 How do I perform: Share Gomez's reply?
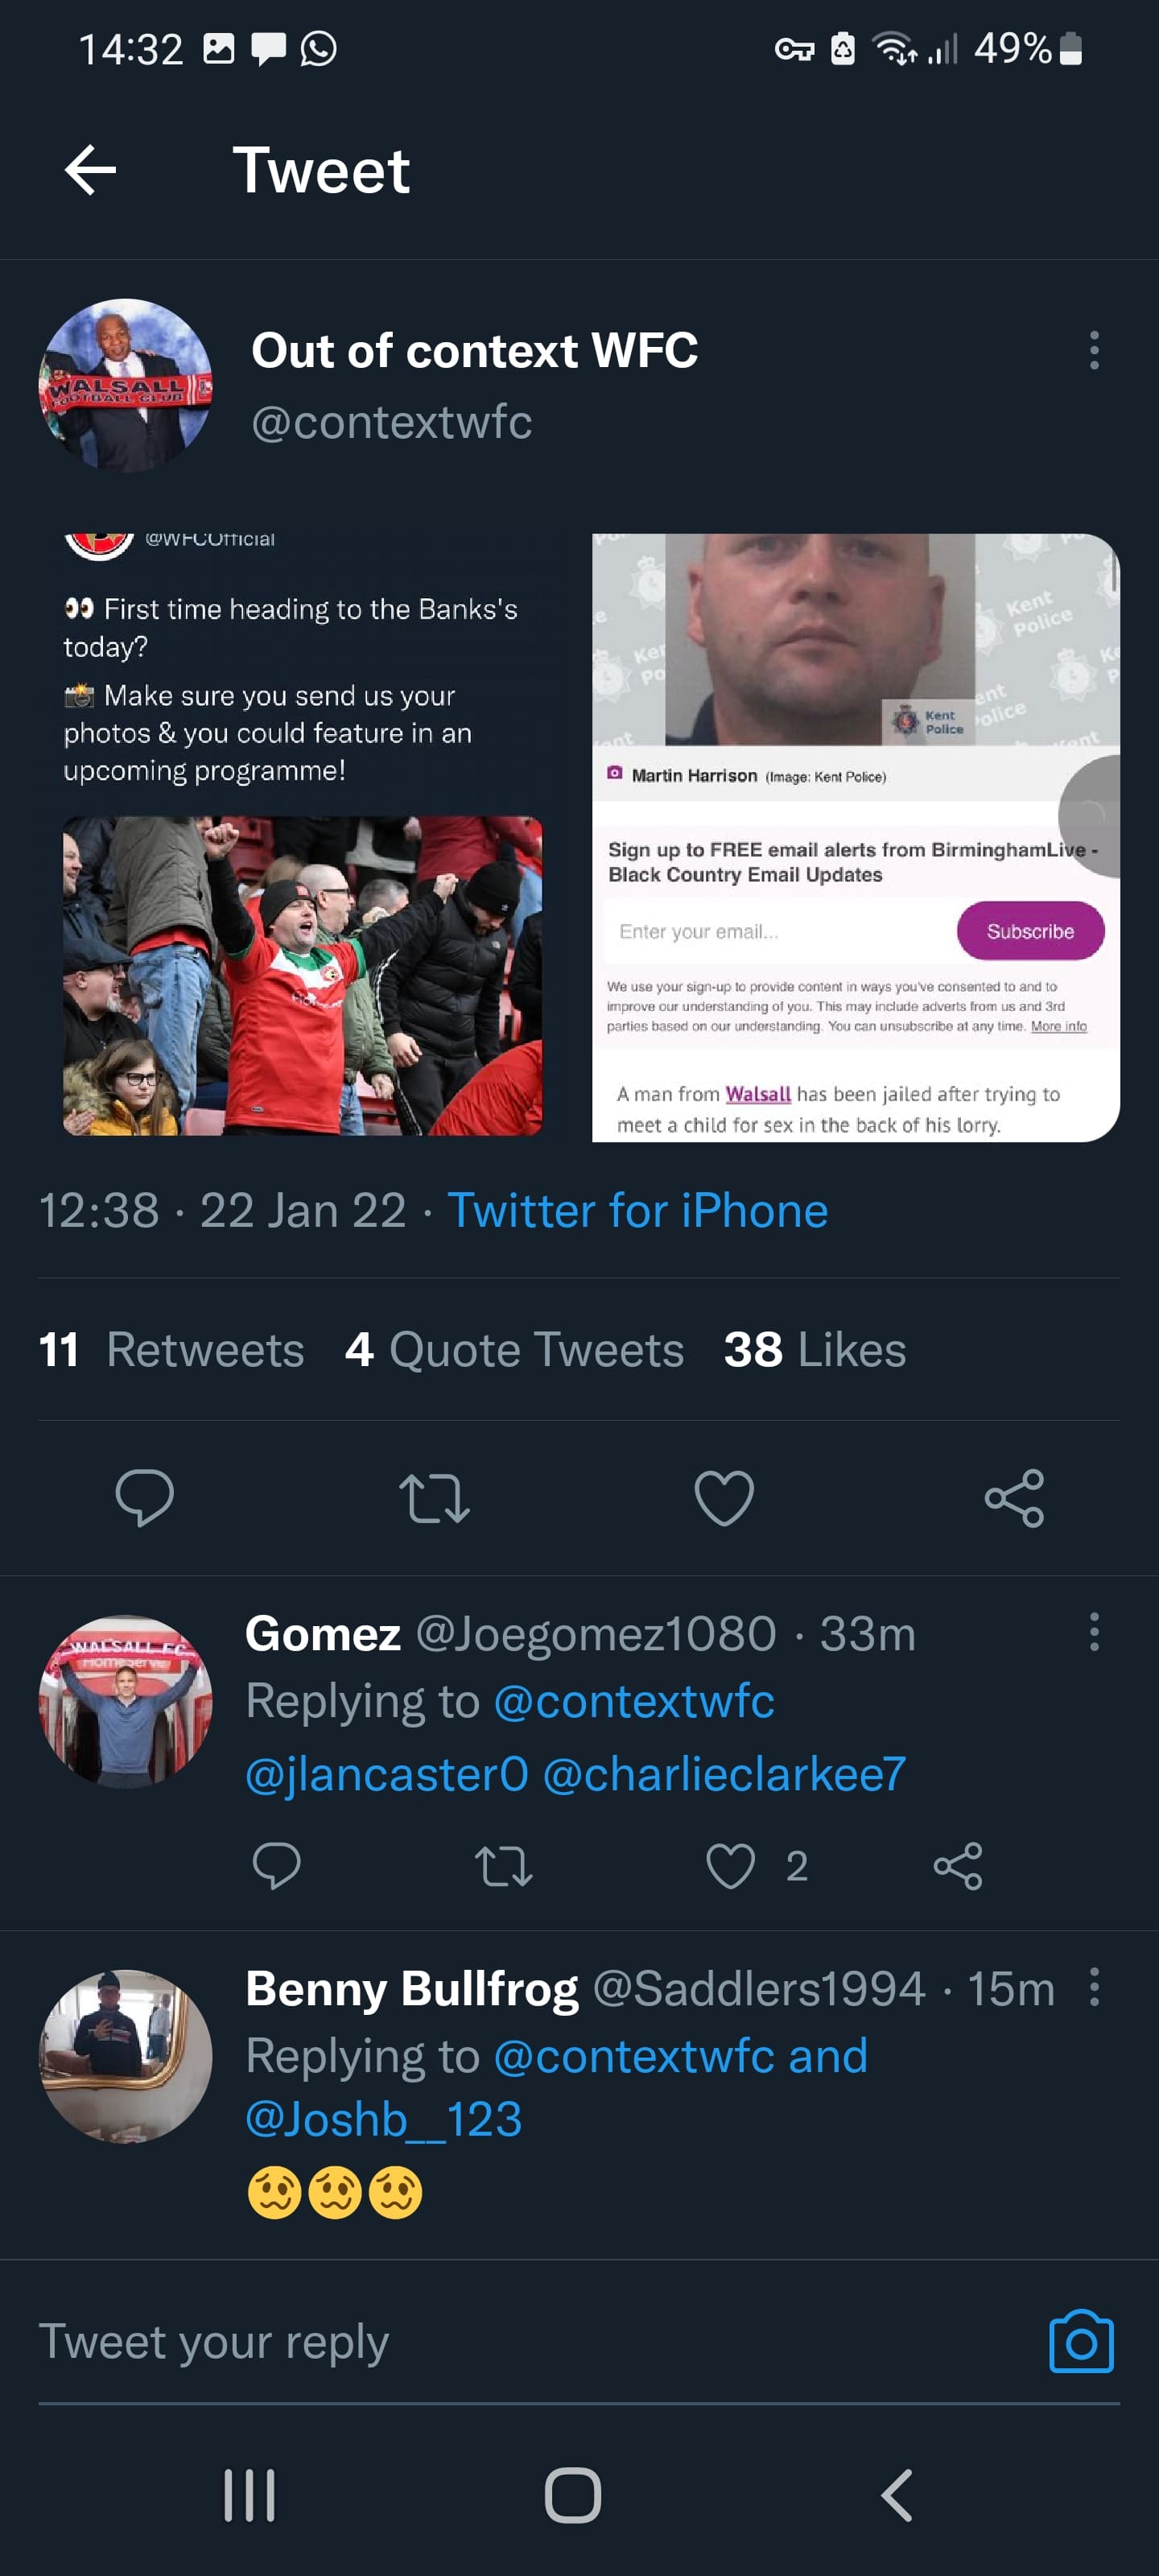[958, 1866]
